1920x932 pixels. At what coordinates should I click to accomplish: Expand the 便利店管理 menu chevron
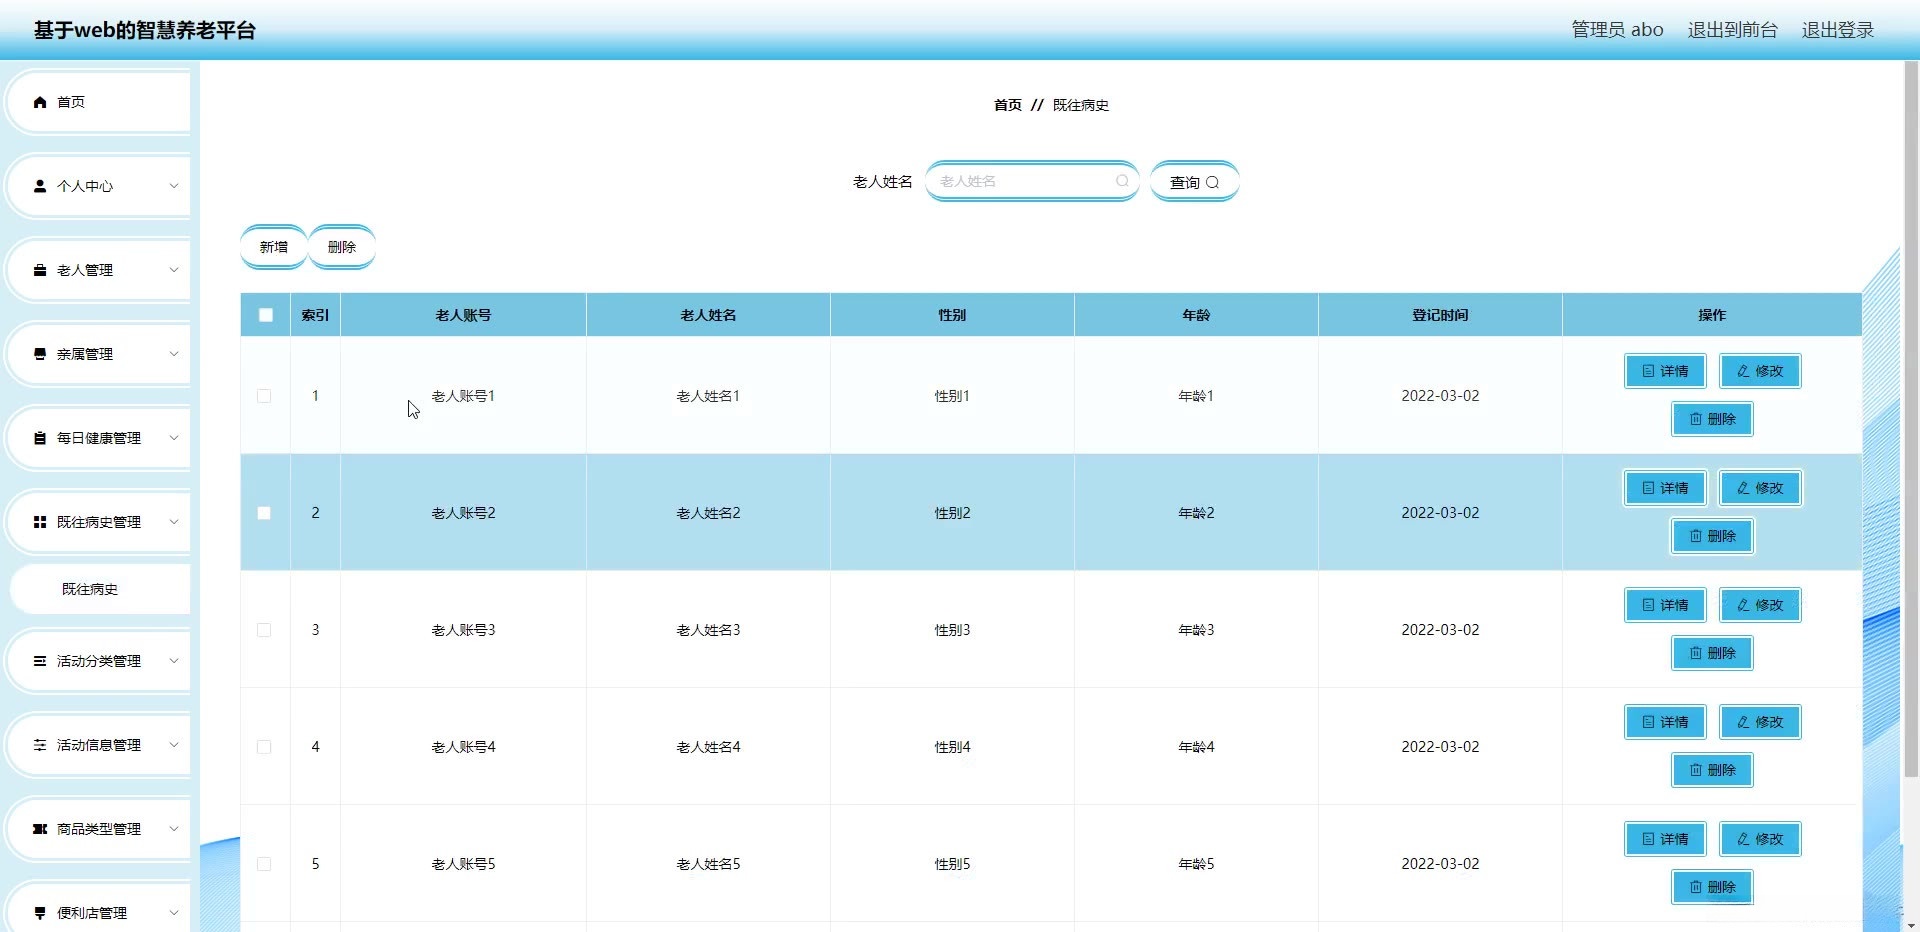pyautogui.click(x=173, y=913)
